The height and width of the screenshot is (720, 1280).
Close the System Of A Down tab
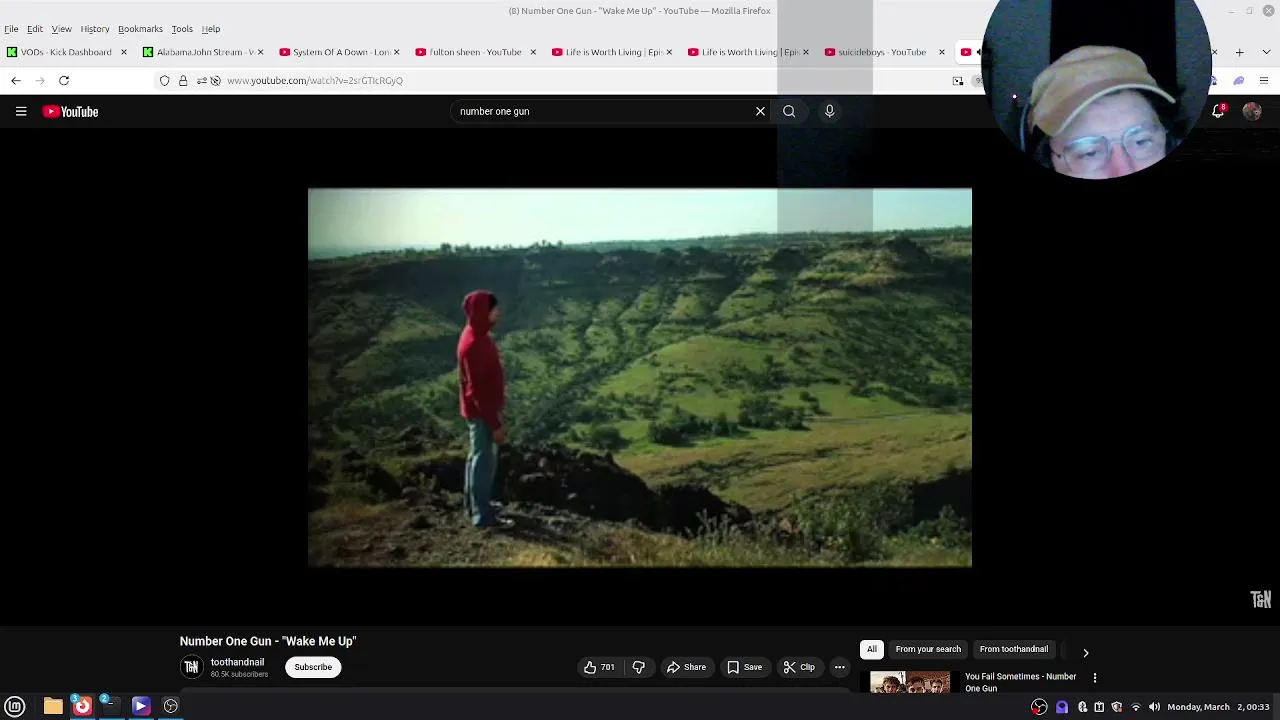[396, 52]
